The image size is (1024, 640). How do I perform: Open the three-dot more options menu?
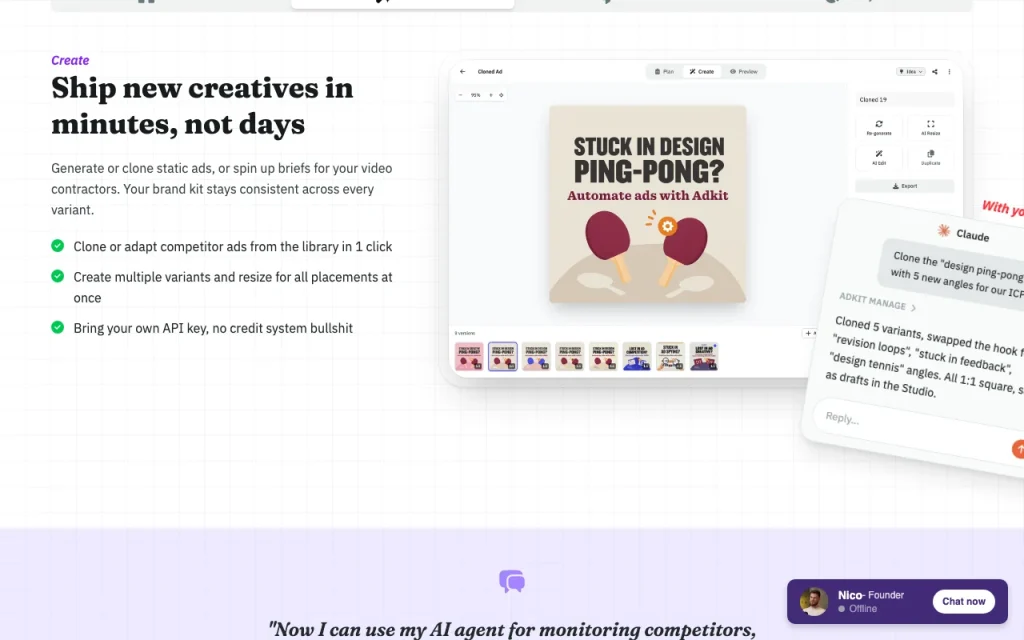tap(950, 72)
